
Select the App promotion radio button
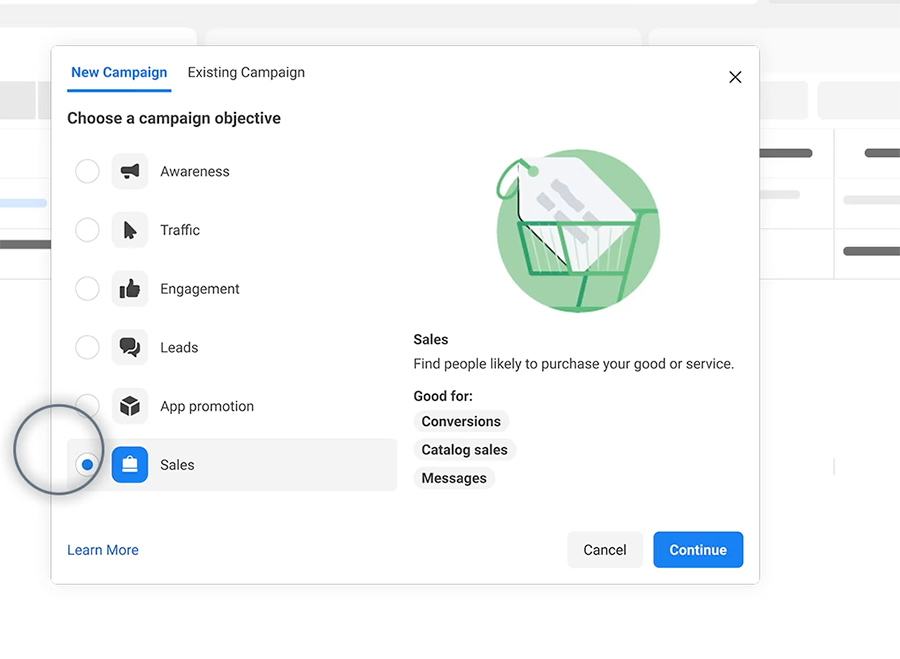click(87, 406)
